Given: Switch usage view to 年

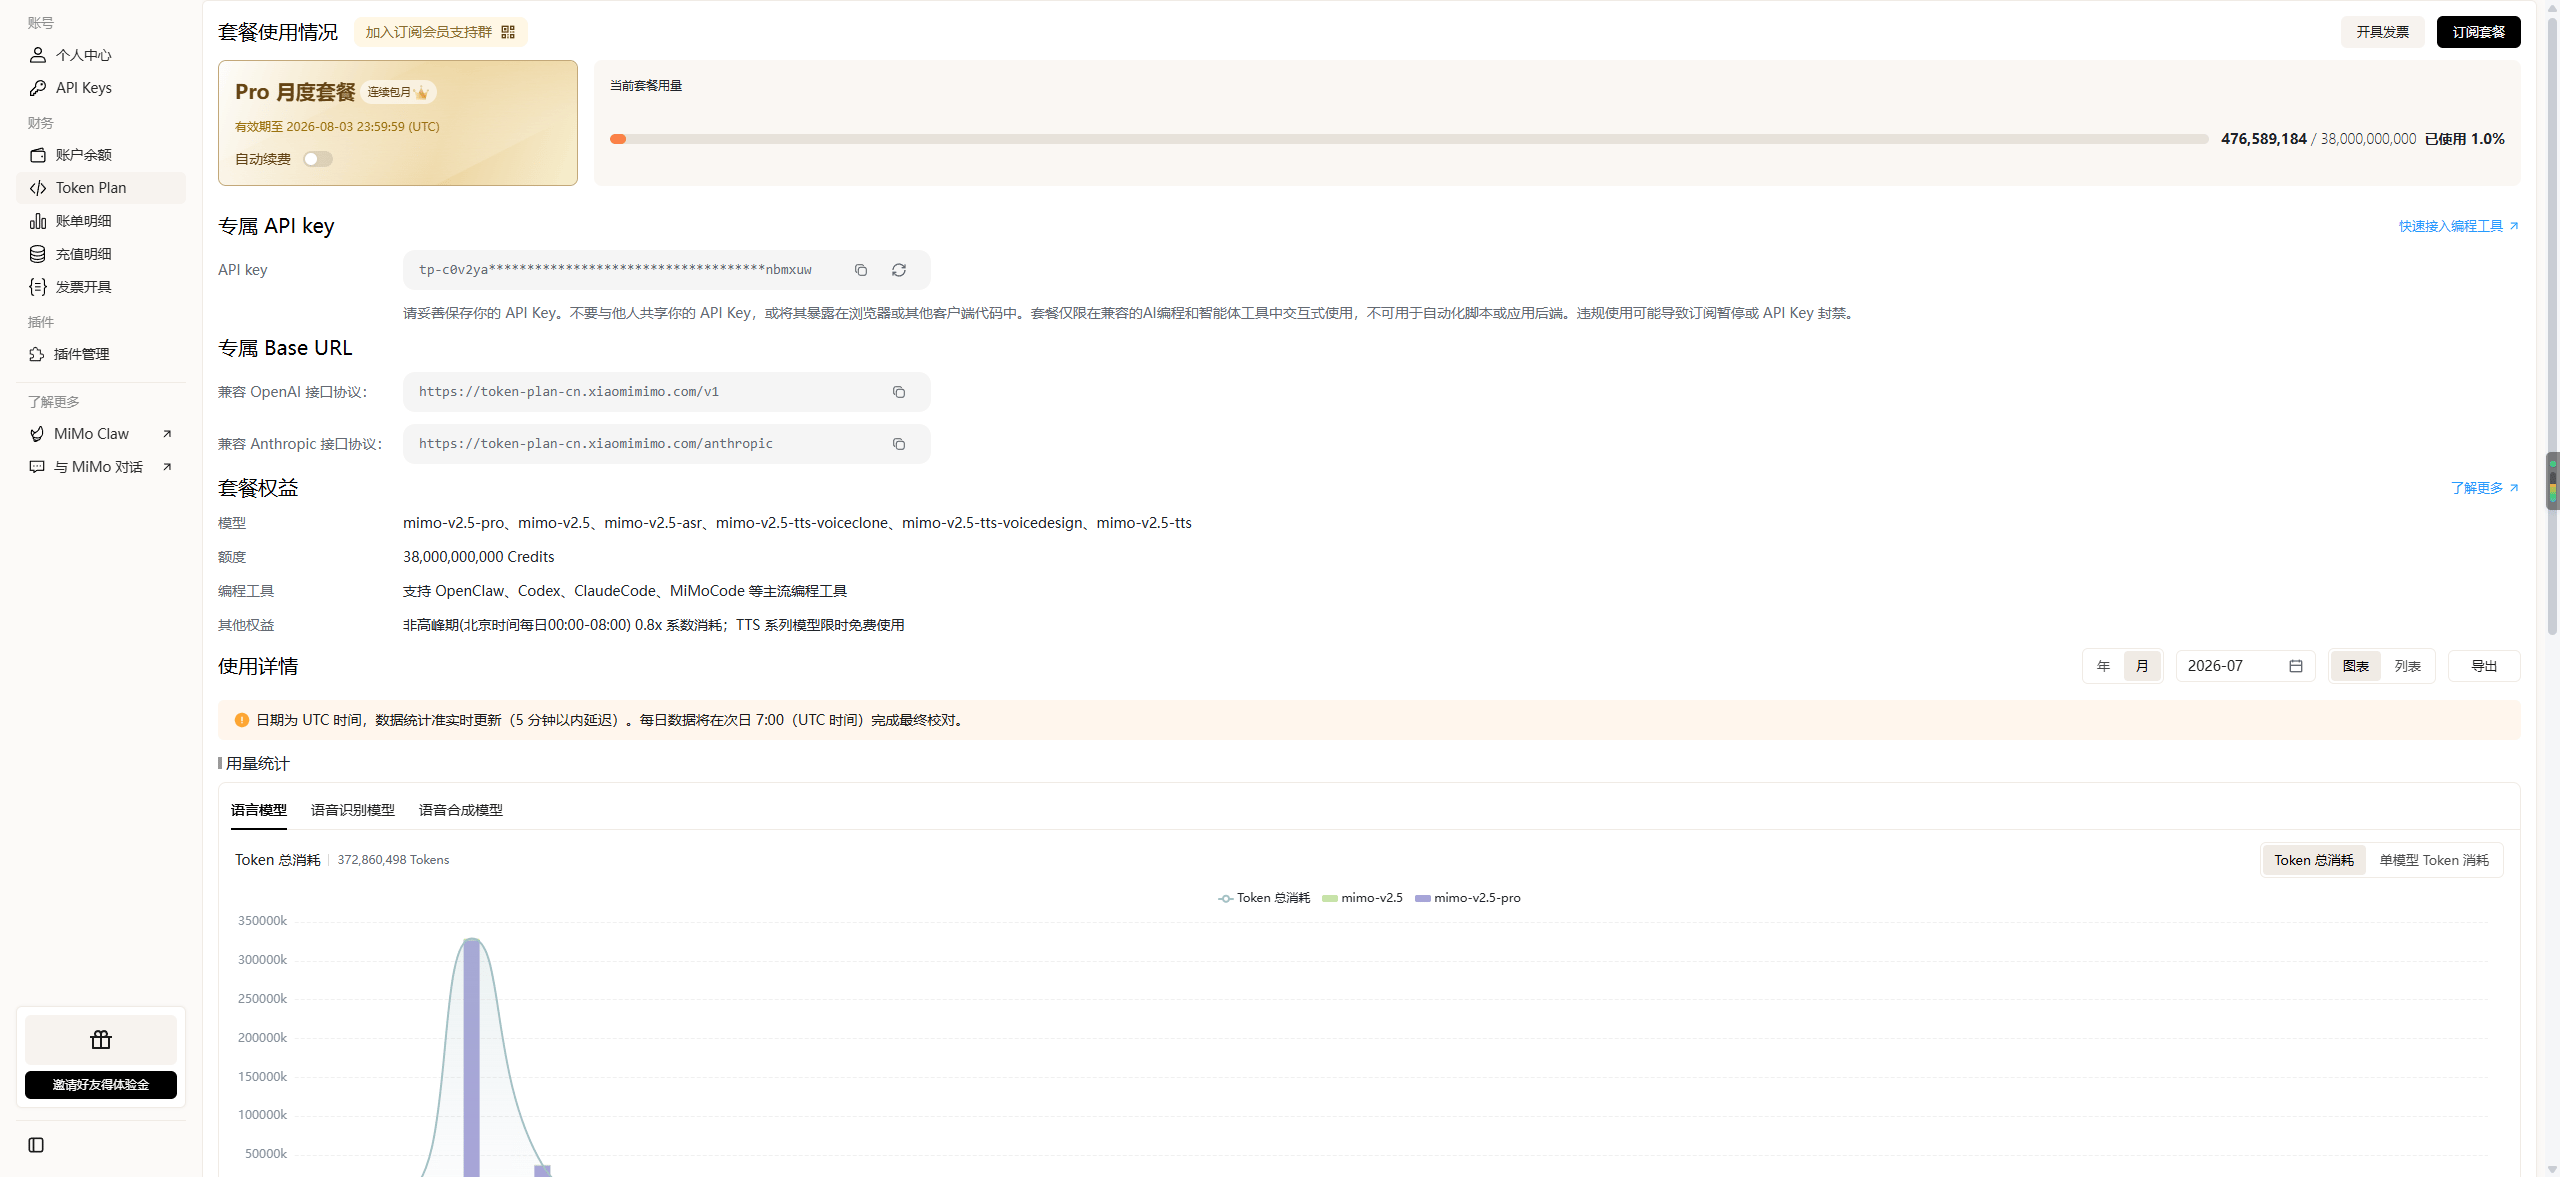Looking at the screenshot, I should [x=2104, y=666].
